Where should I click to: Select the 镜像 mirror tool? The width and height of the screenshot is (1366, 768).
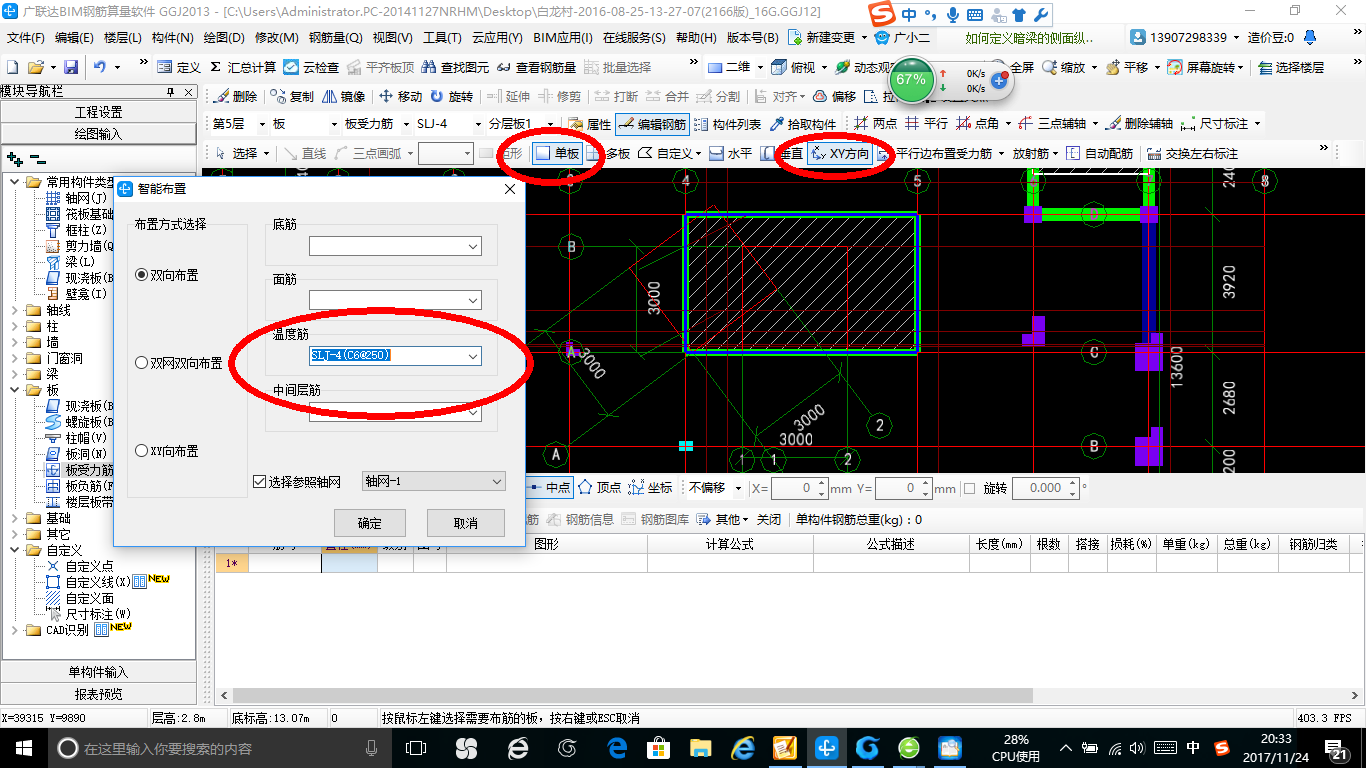coord(344,97)
